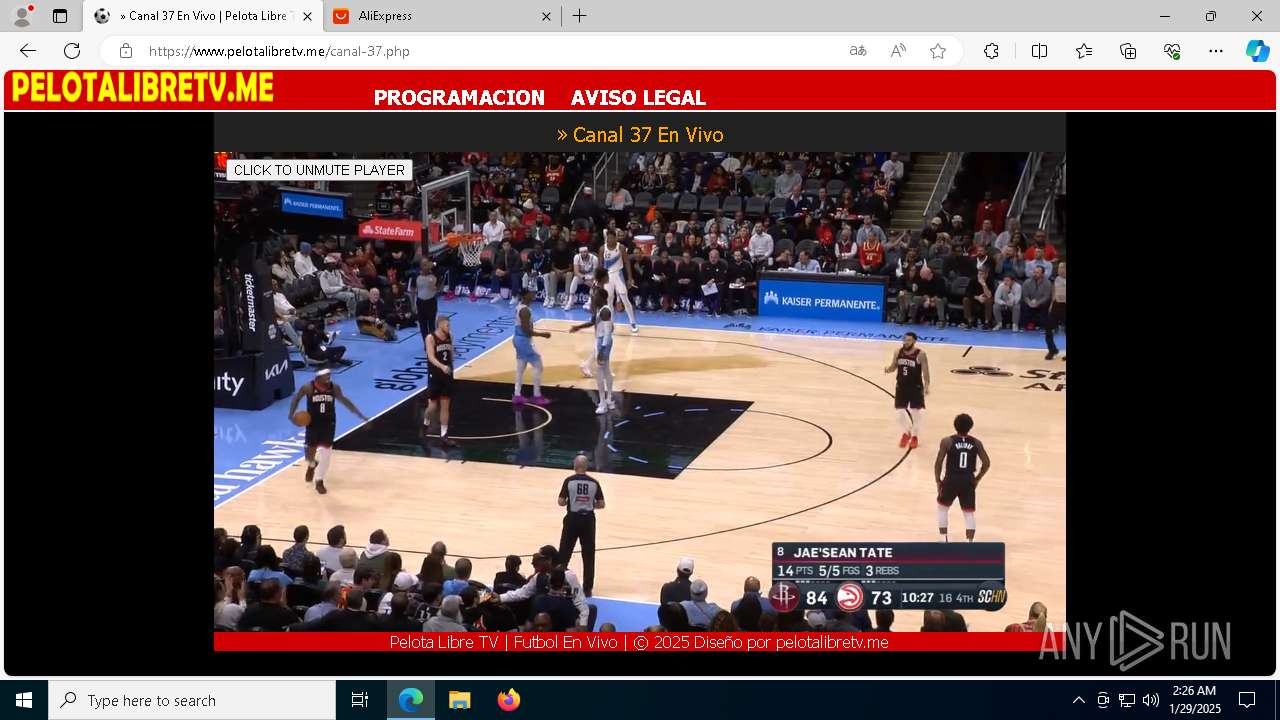Open the clock showing 2:26 AM

[1194, 700]
